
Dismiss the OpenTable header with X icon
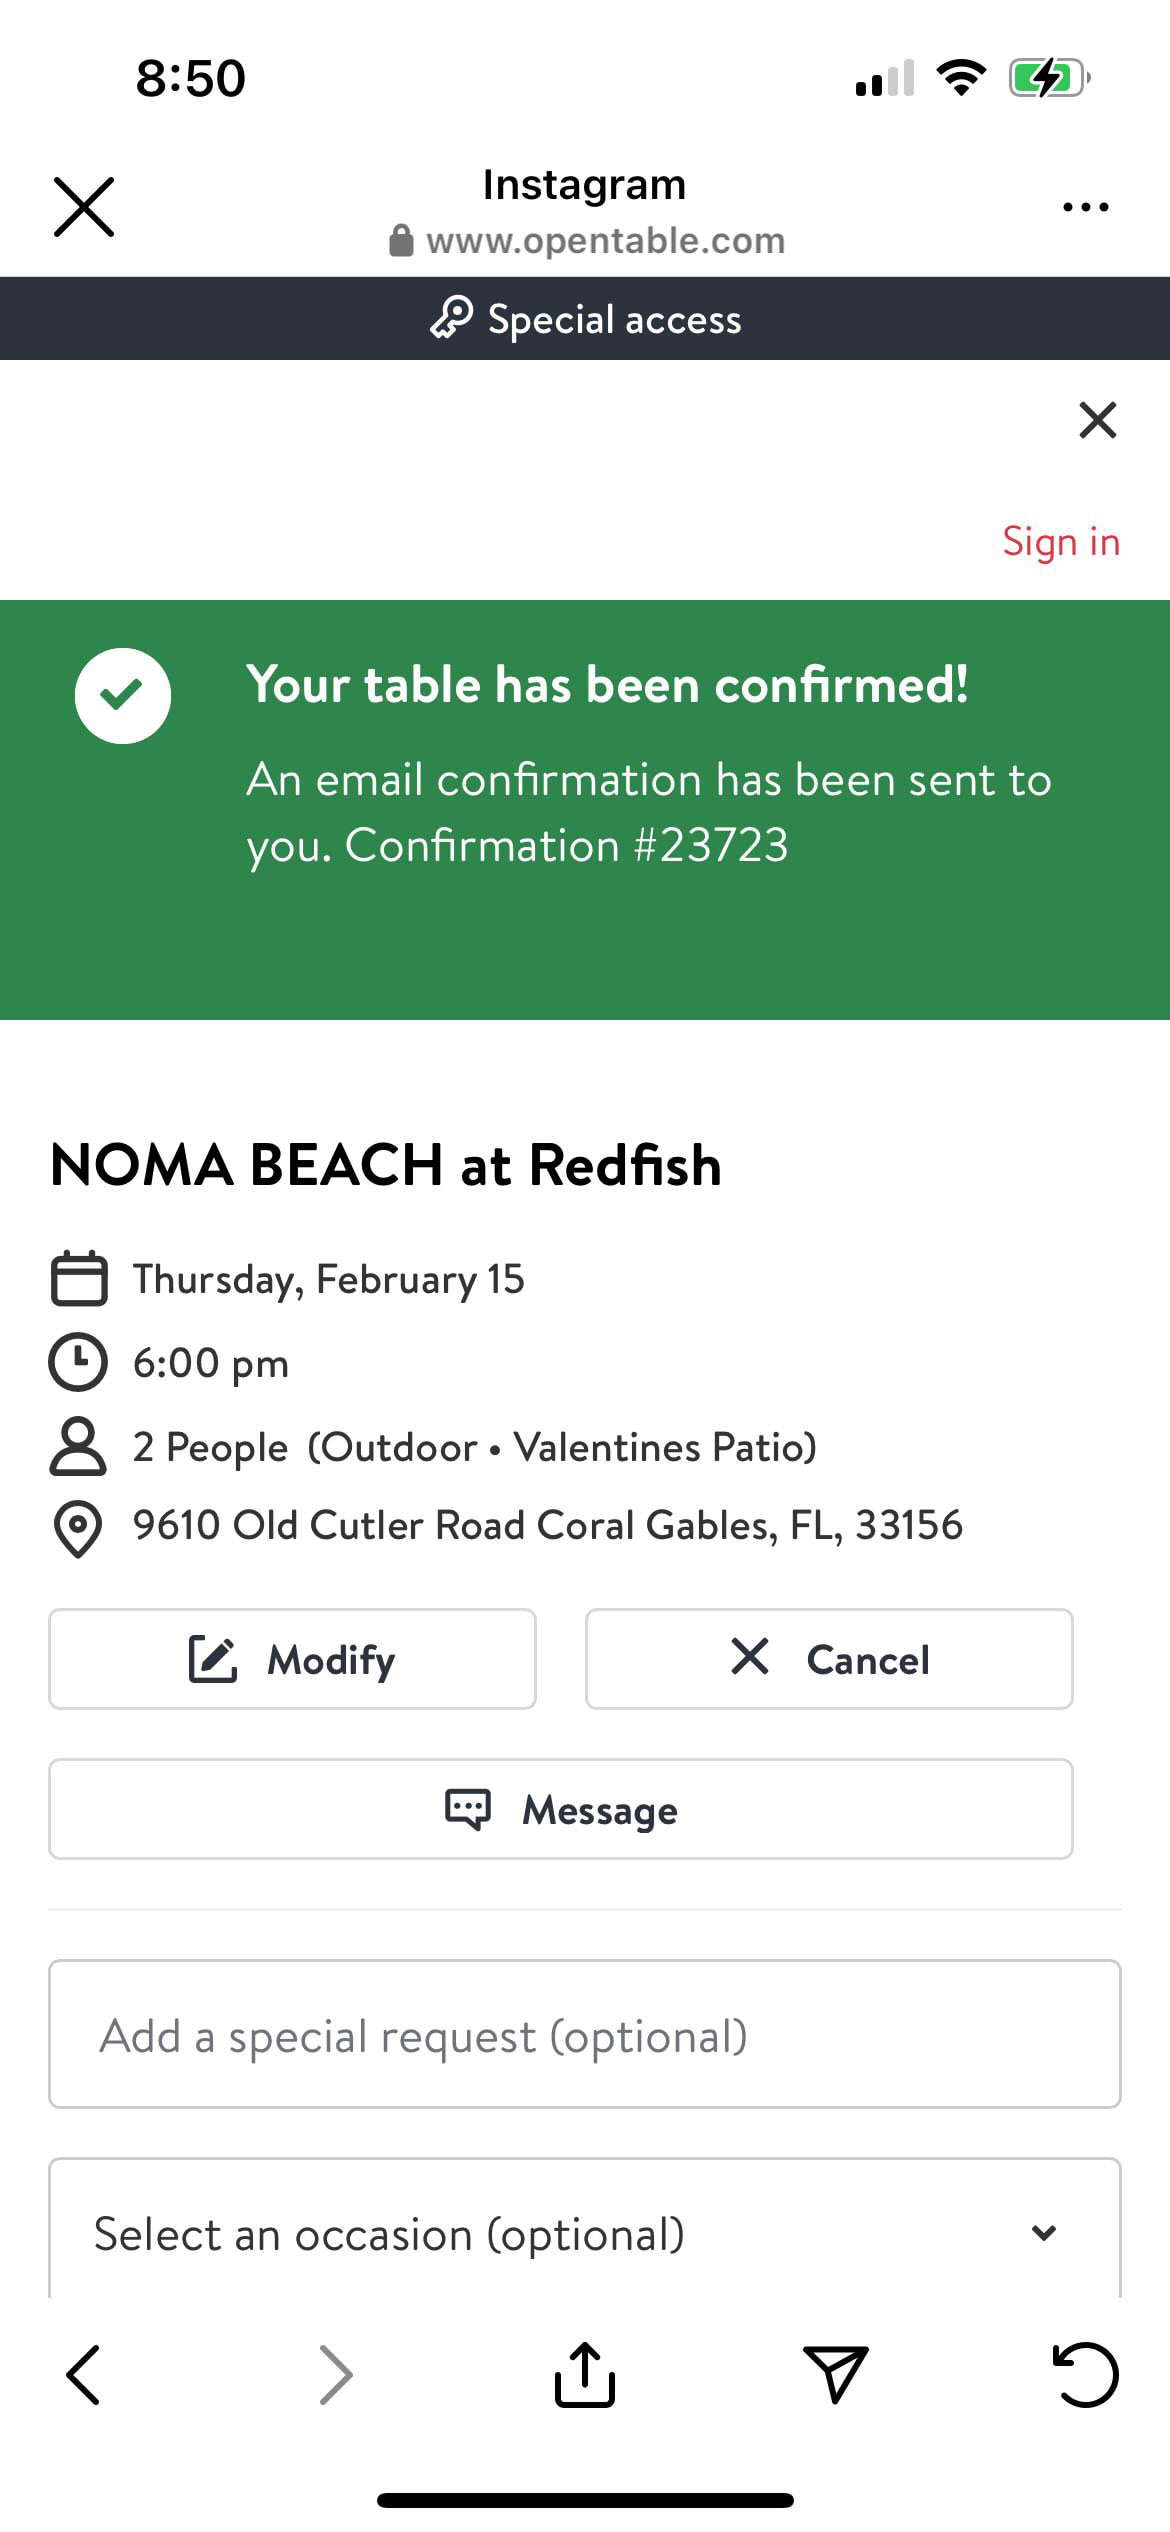1097,420
